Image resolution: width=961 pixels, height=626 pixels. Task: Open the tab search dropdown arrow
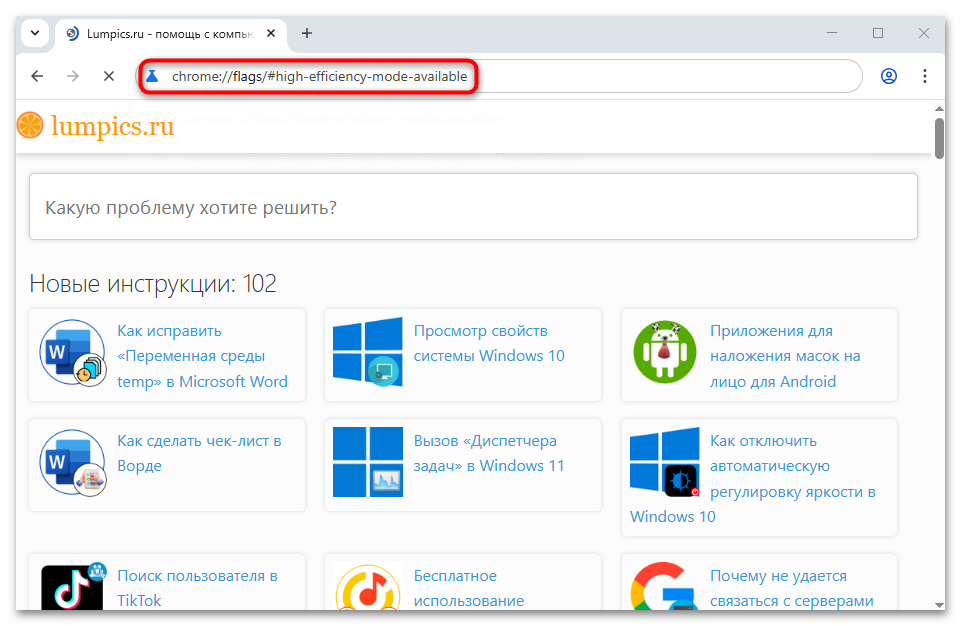click(35, 33)
